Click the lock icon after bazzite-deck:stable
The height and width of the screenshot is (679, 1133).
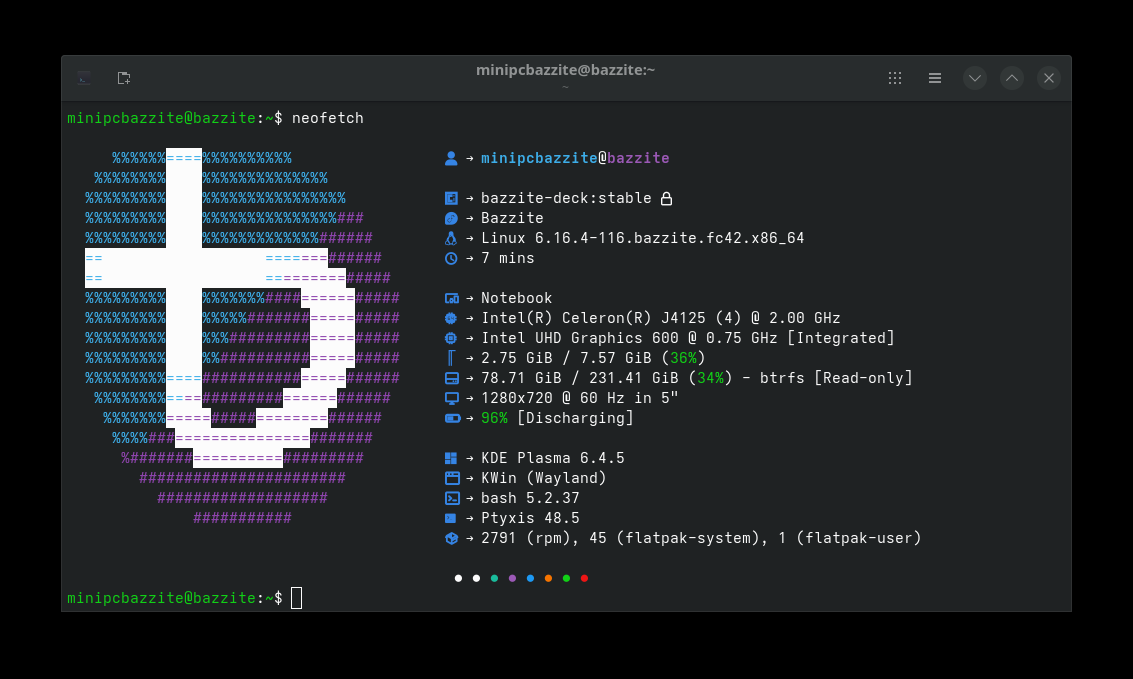click(666, 198)
